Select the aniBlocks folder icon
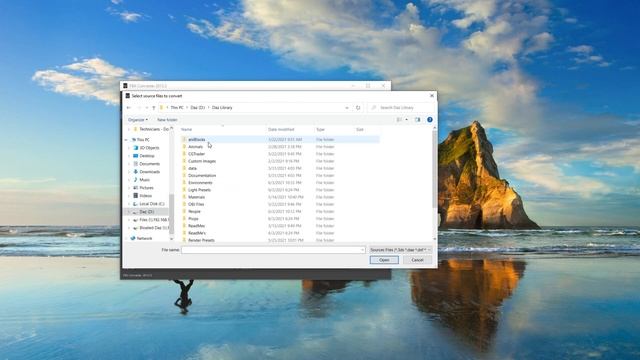This screenshot has width=640, height=360. click(x=184, y=140)
